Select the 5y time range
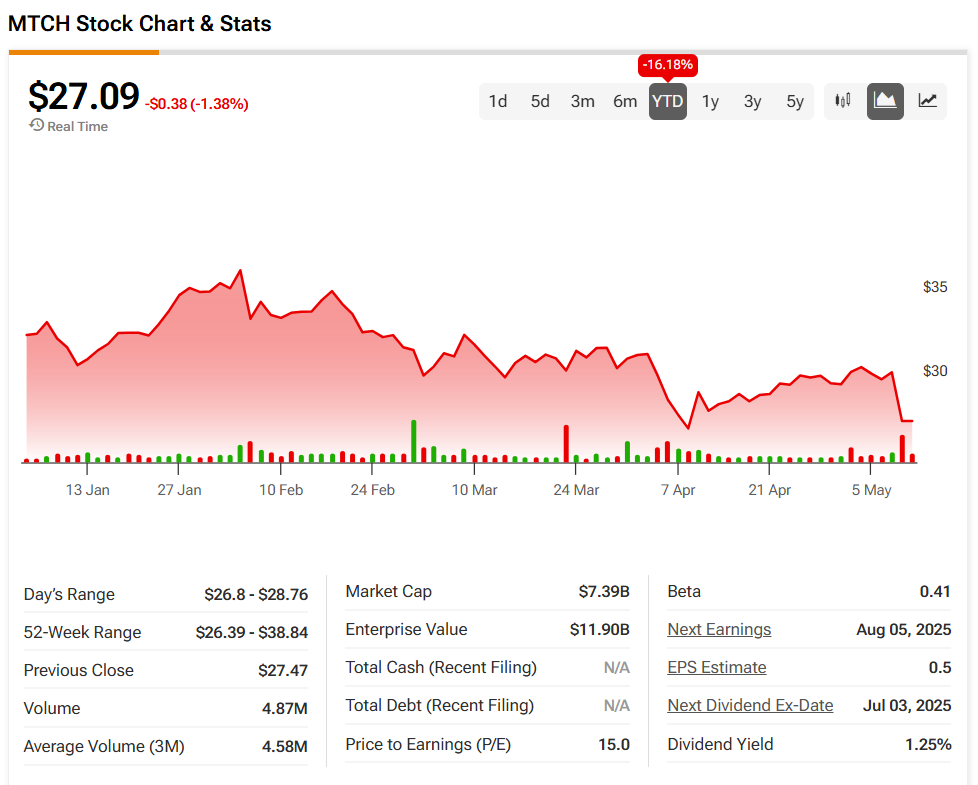The height and width of the screenshot is (785, 978). click(x=795, y=102)
